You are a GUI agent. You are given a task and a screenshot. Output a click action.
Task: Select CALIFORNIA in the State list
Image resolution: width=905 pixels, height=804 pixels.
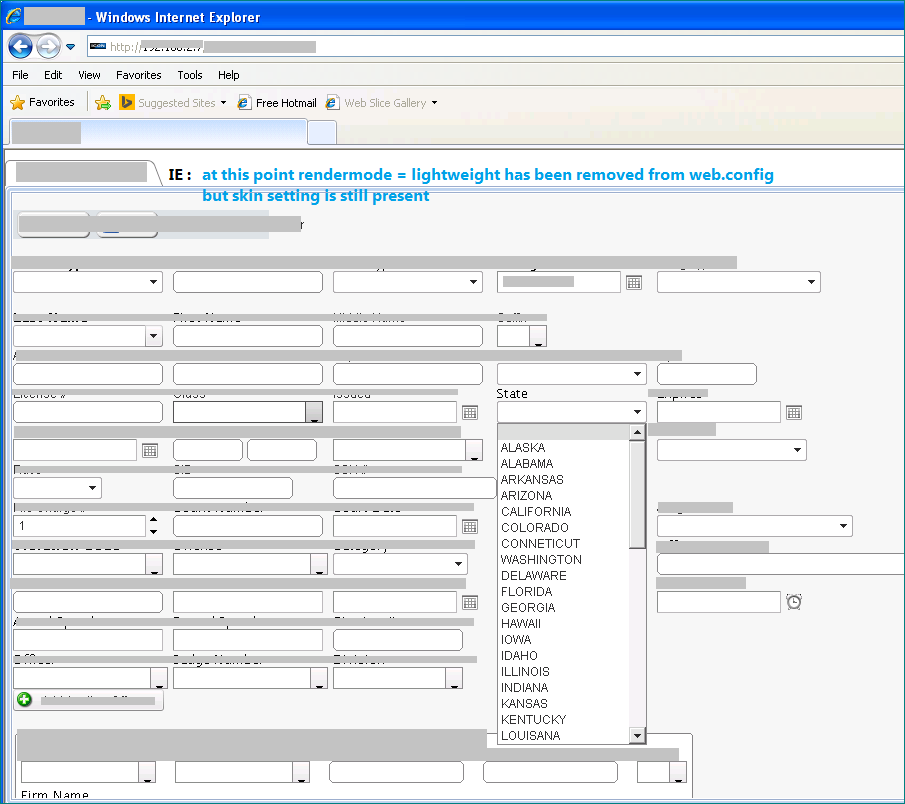563,512
